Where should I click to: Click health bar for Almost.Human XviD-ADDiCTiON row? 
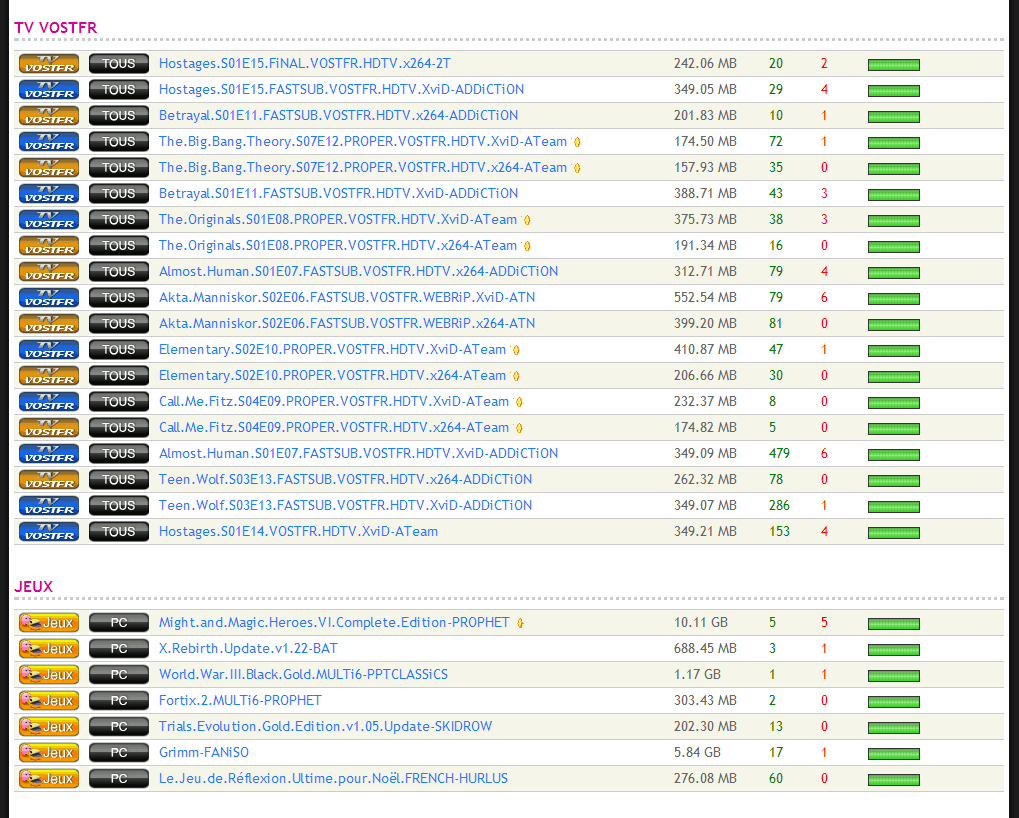coord(894,454)
